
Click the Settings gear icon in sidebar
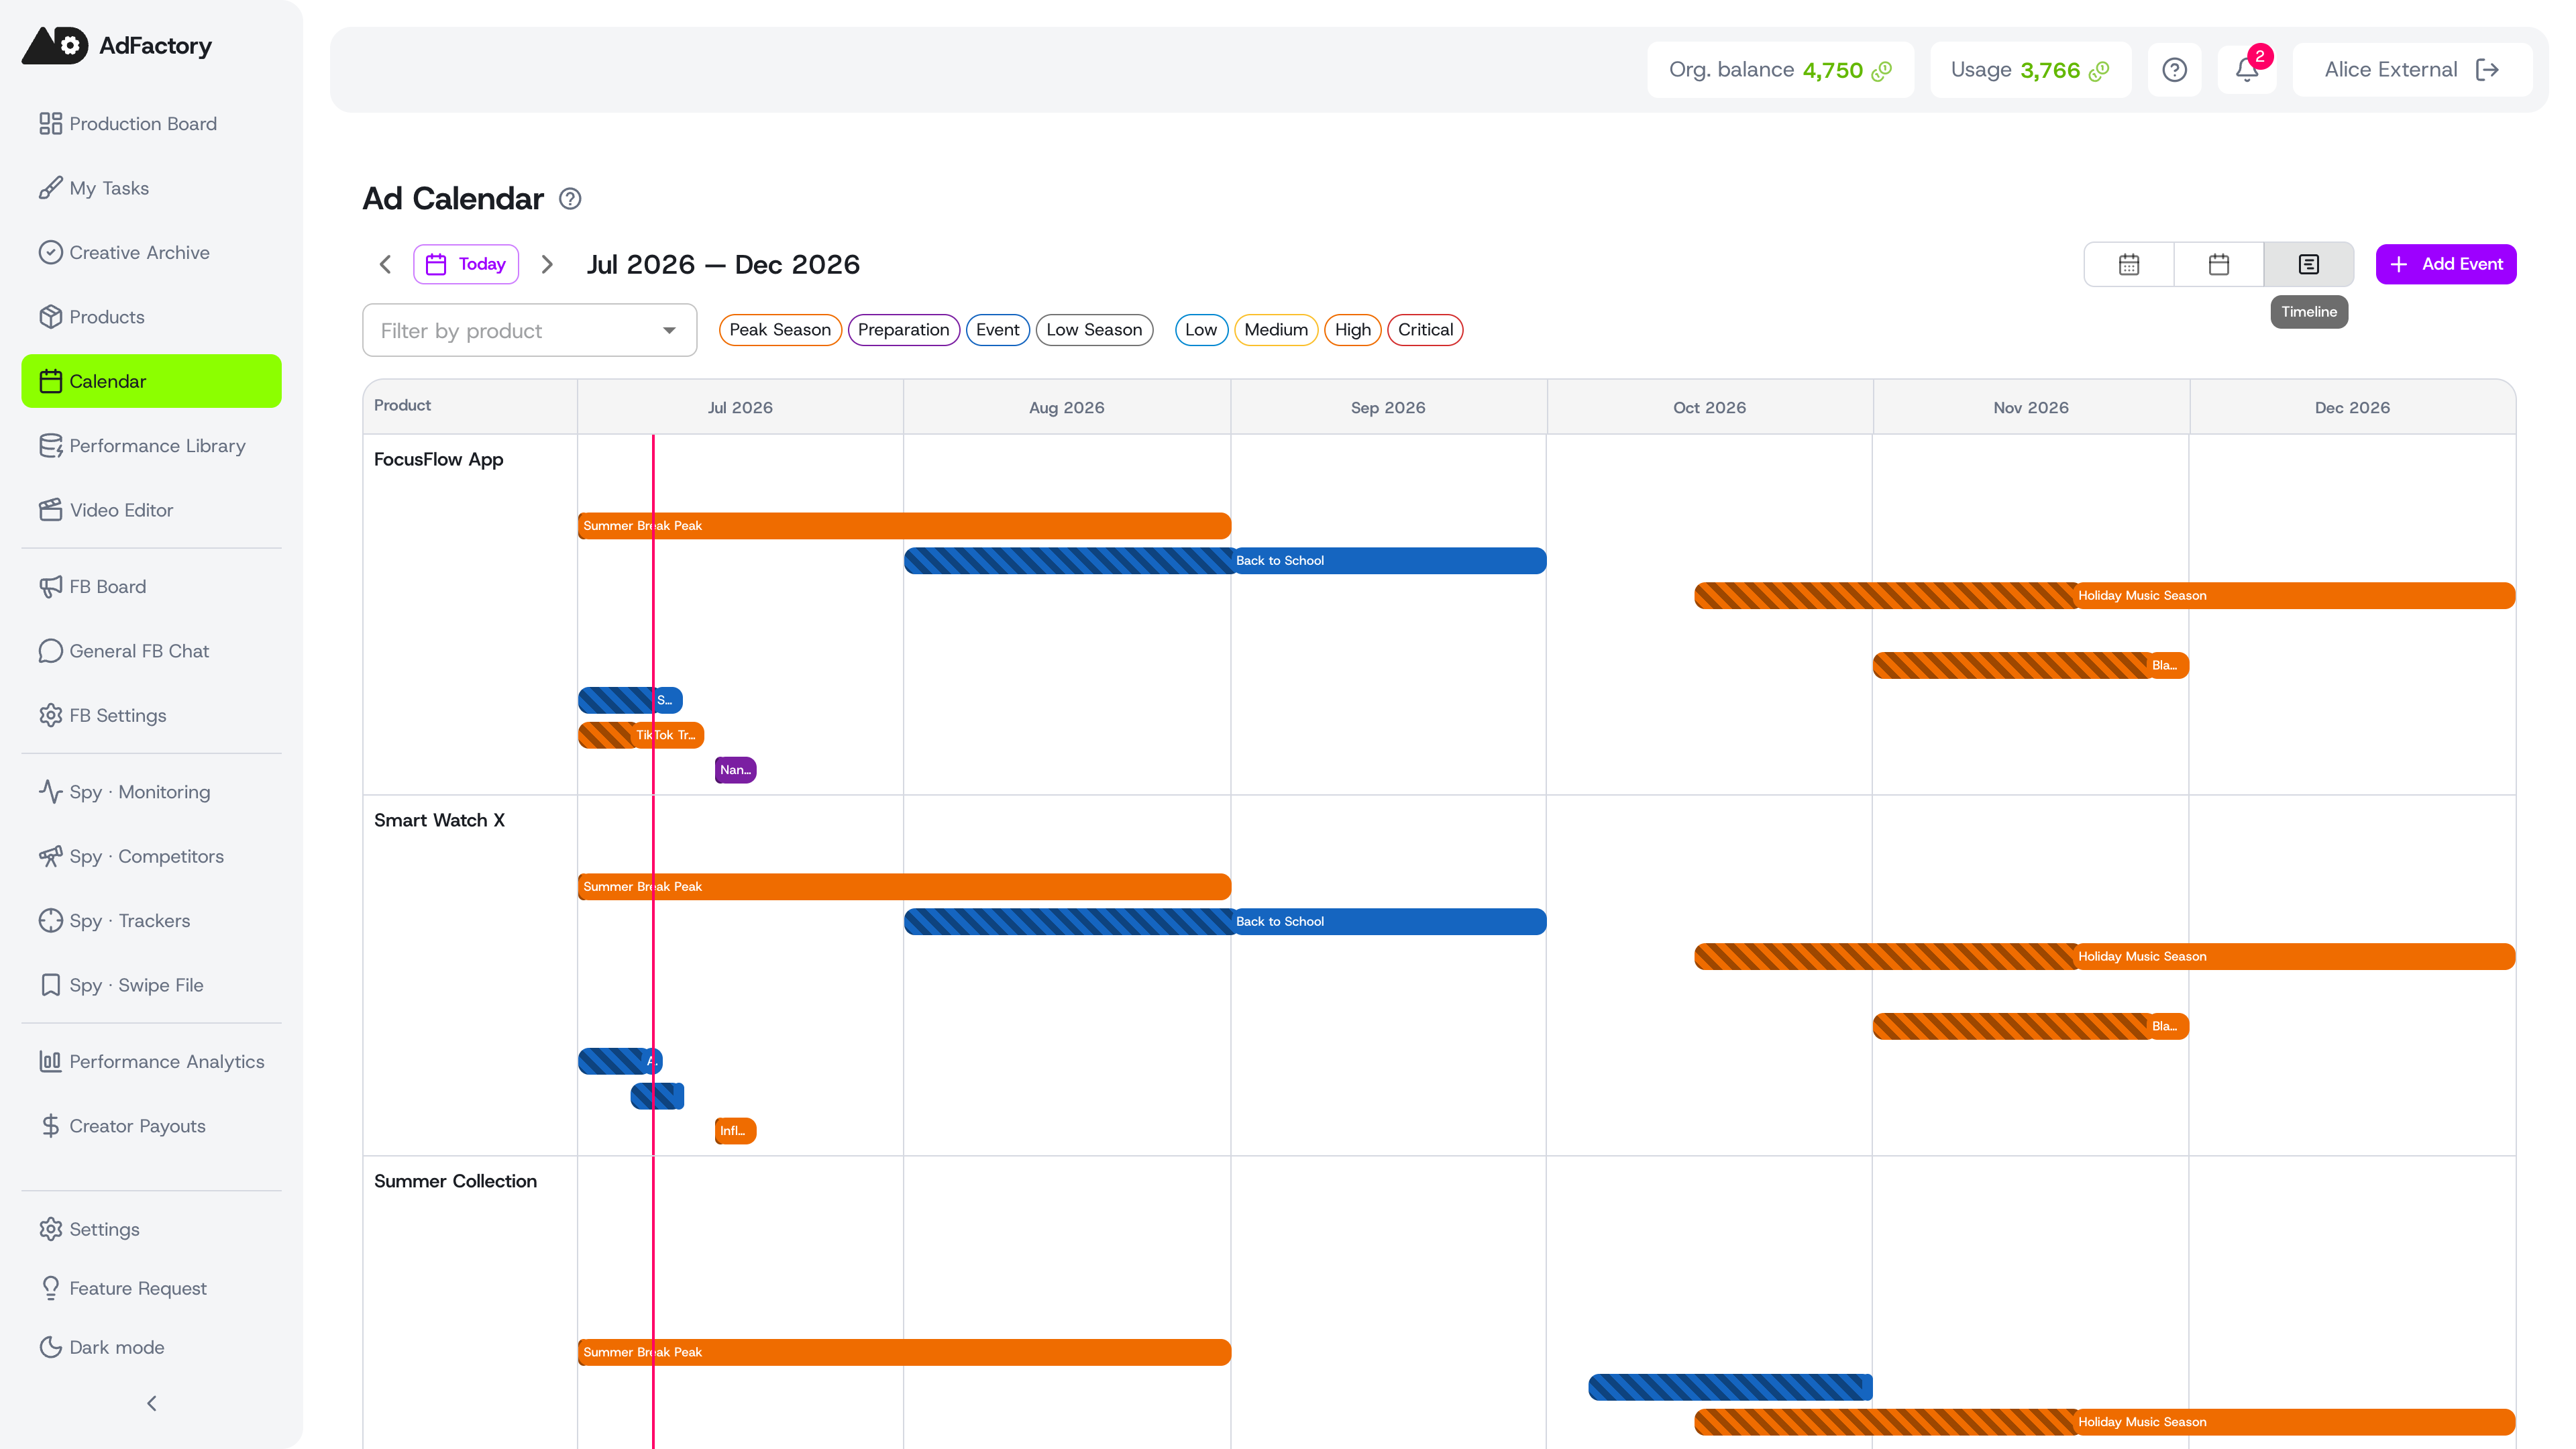tap(50, 1229)
